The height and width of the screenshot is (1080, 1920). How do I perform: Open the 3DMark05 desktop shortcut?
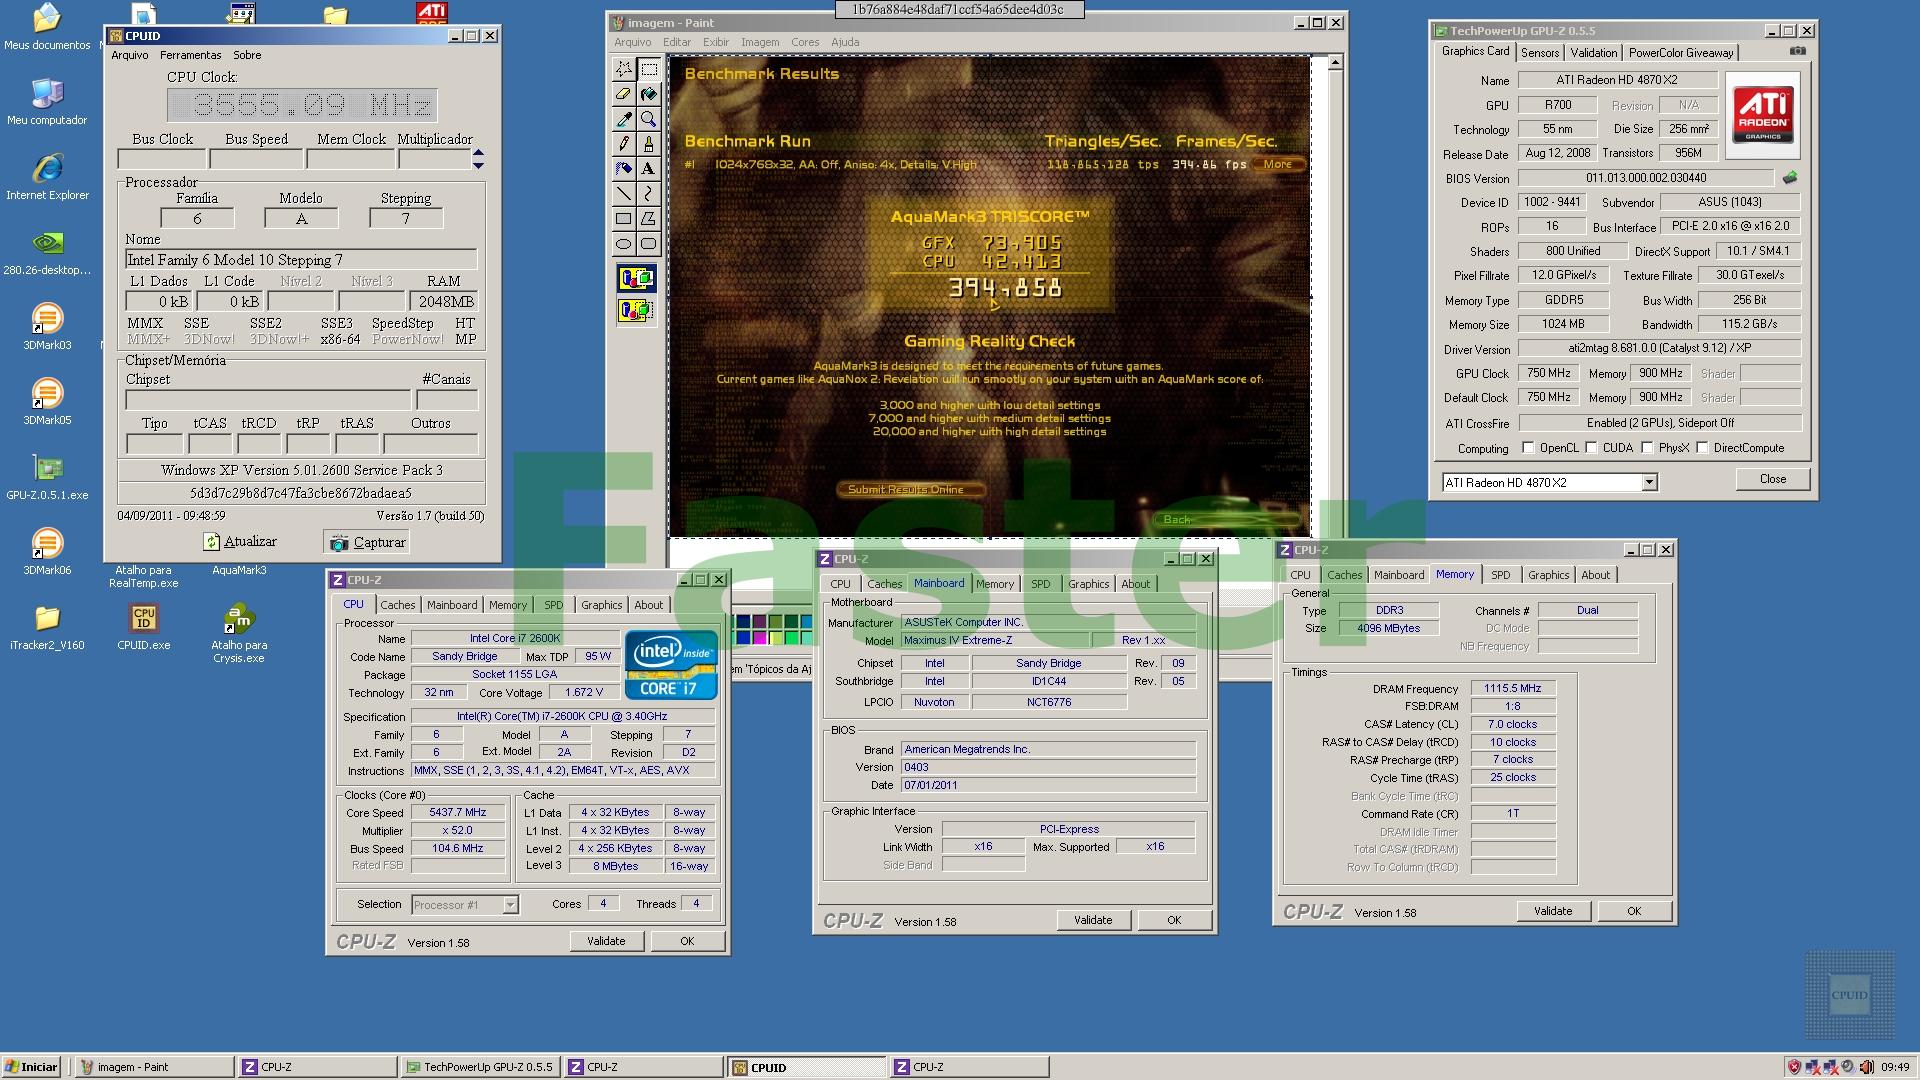point(47,401)
